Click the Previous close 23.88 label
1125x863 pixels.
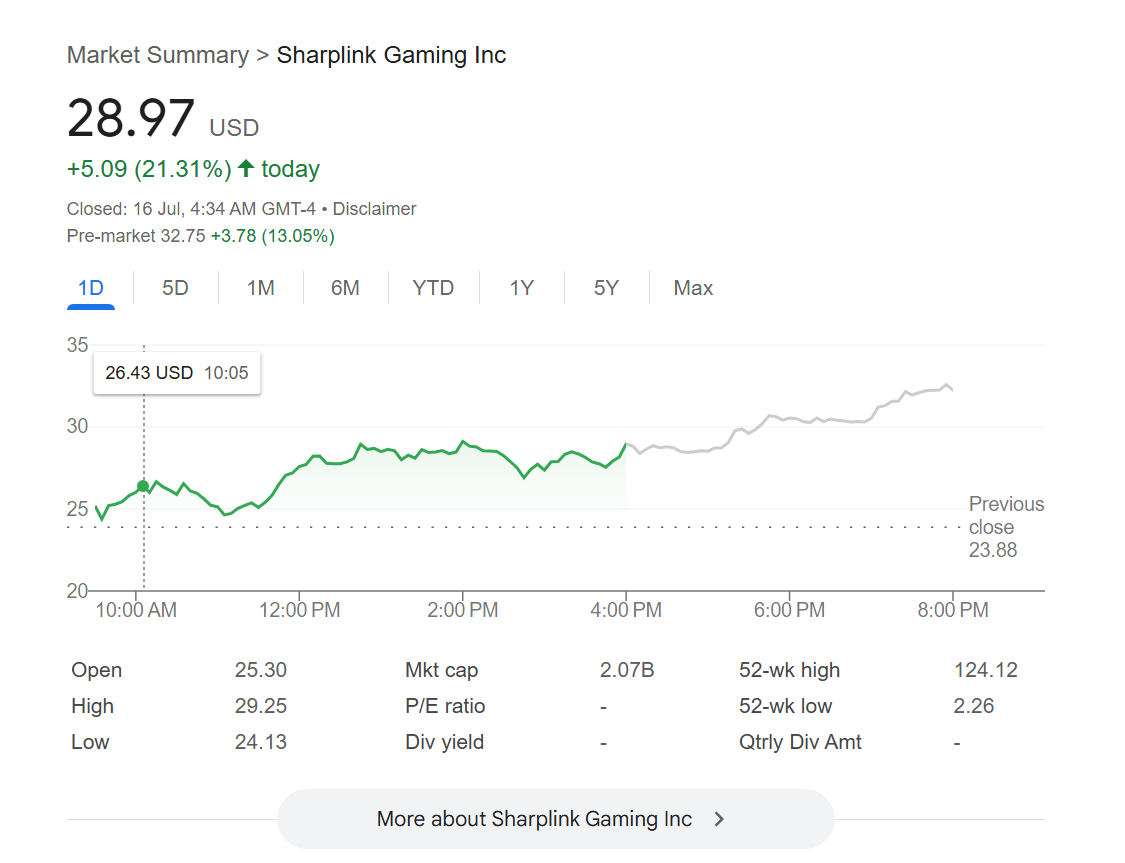1006,527
